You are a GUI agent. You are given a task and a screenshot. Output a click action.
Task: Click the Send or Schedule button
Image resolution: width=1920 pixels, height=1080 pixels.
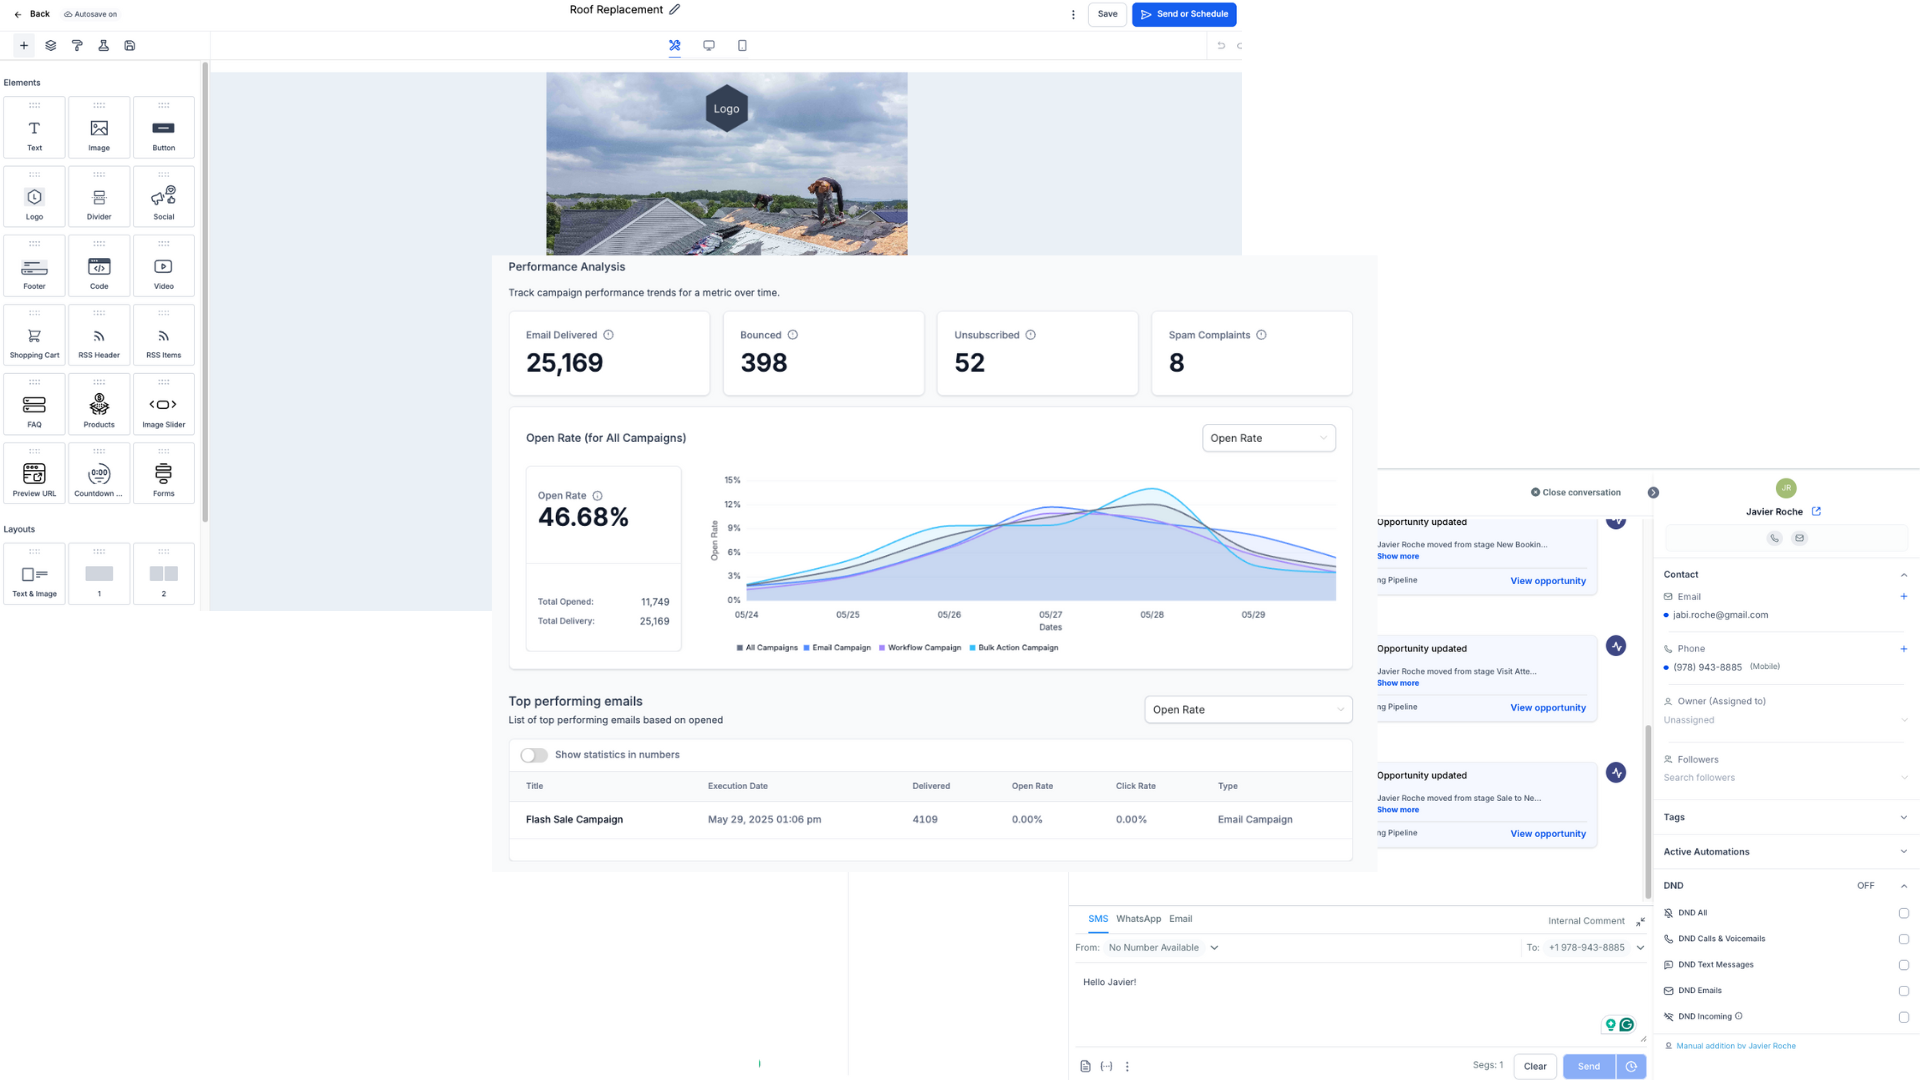[x=1184, y=14]
